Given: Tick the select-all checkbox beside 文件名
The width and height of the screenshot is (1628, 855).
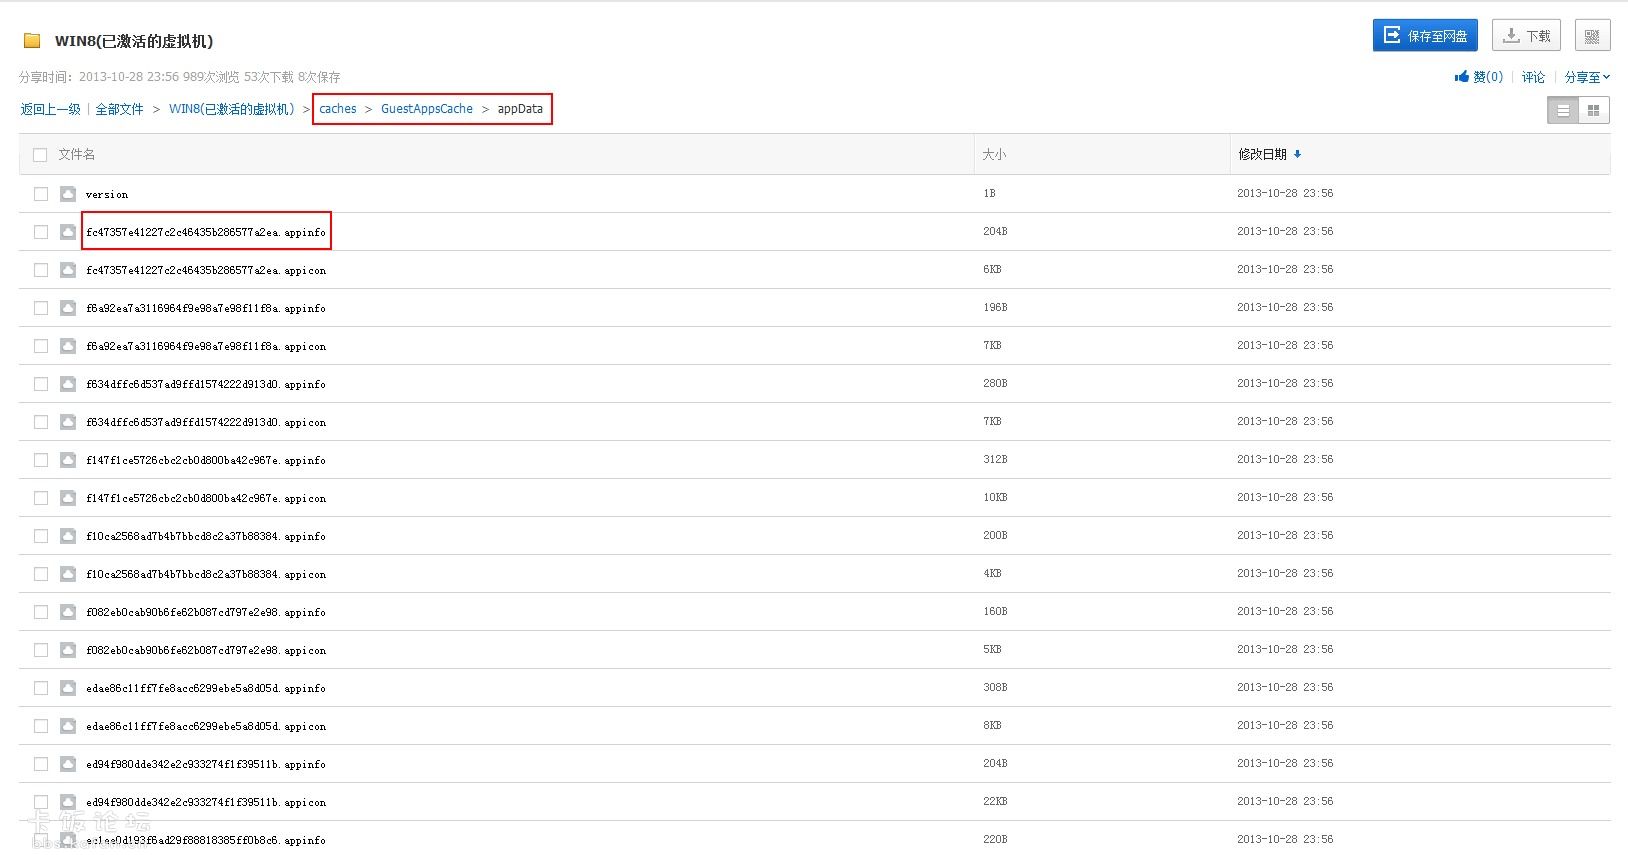Looking at the screenshot, I should [x=40, y=155].
